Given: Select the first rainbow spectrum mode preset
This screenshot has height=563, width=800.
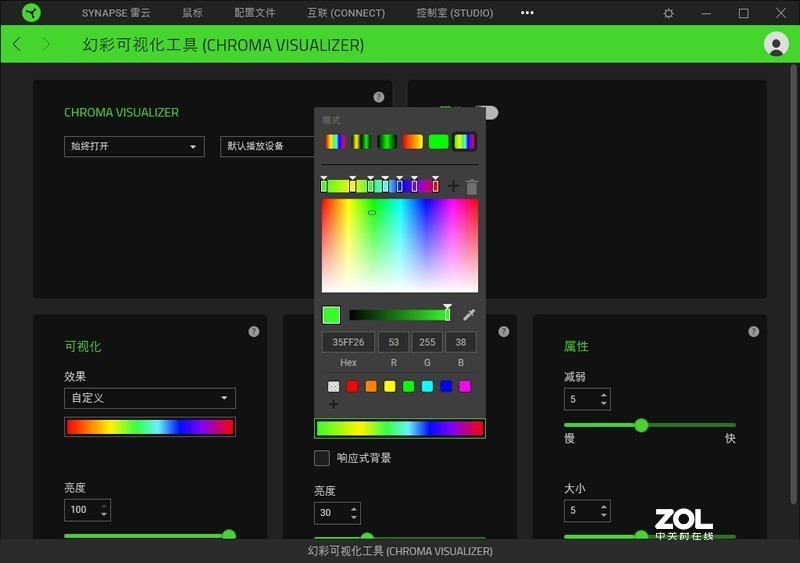Looking at the screenshot, I should tap(335, 141).
